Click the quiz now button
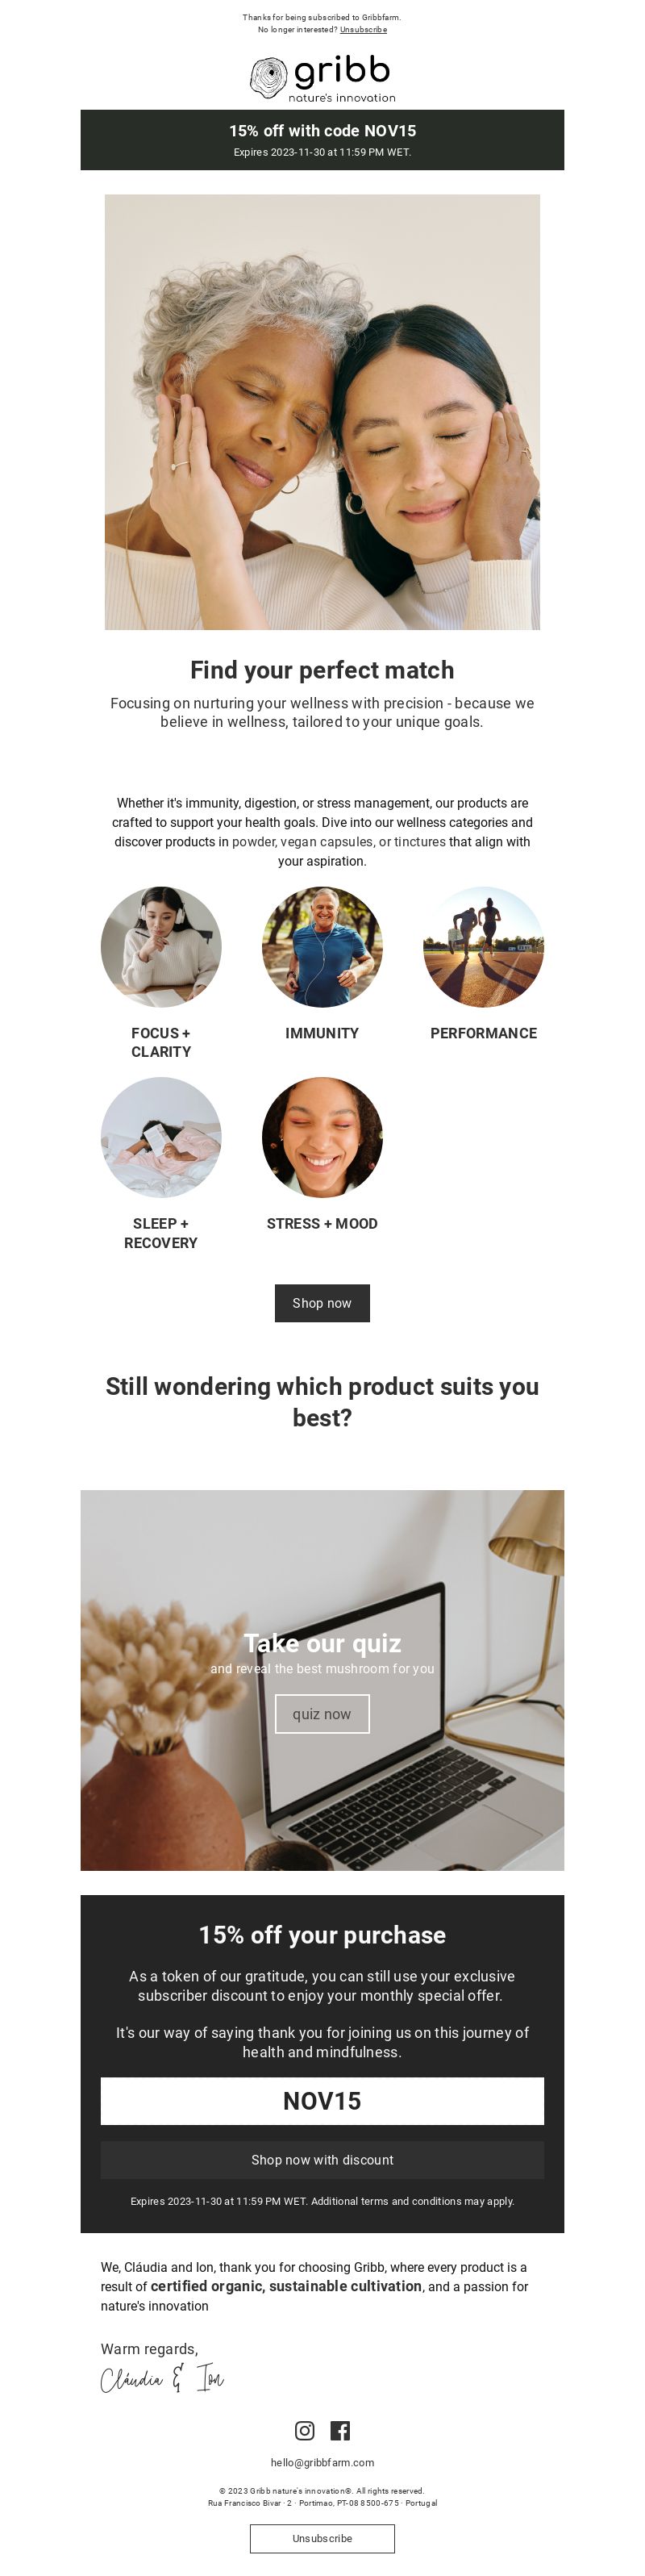645x2576 pixels. click(322, 1714)
